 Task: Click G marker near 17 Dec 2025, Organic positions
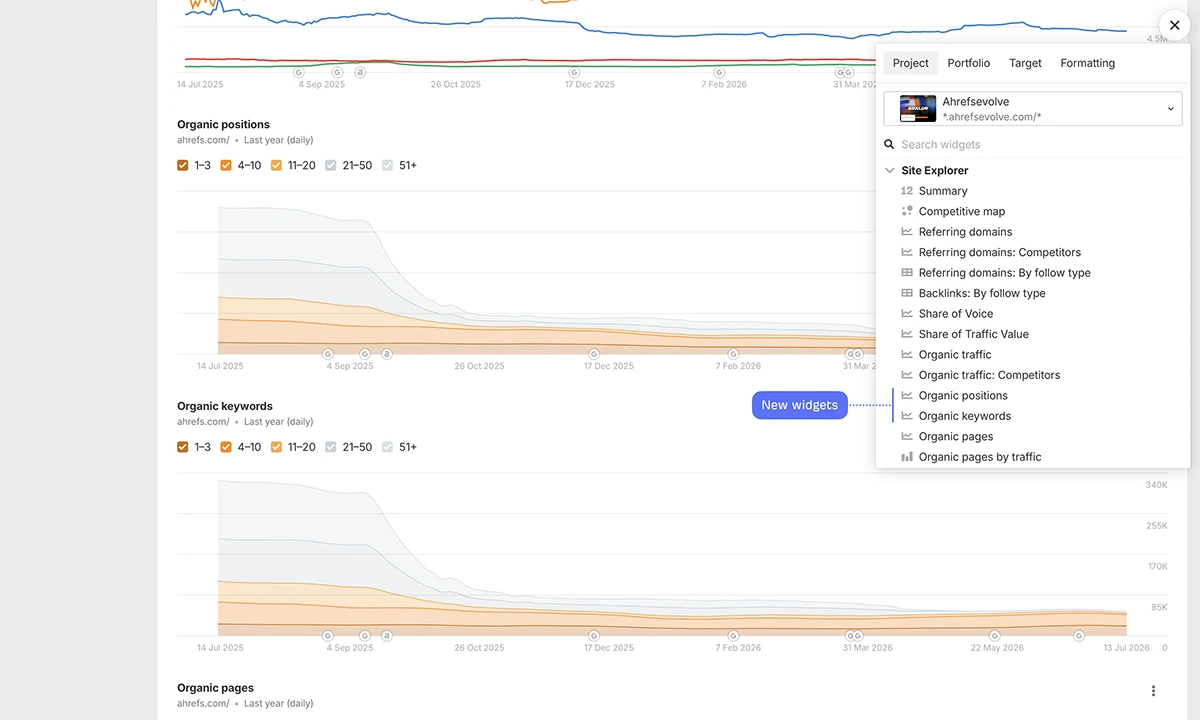594,353
